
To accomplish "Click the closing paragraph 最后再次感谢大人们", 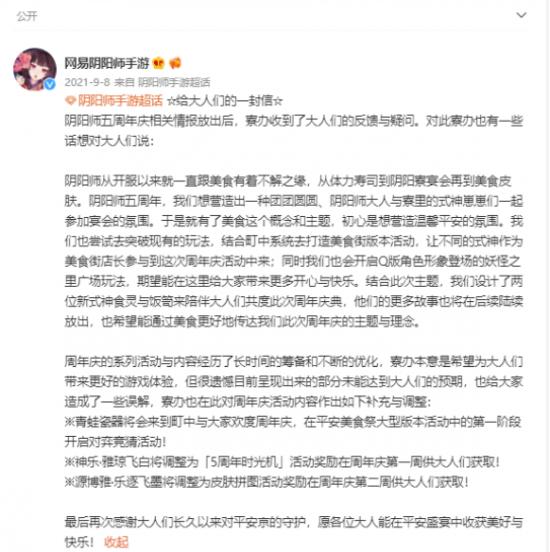I will (x=294, y=532).
